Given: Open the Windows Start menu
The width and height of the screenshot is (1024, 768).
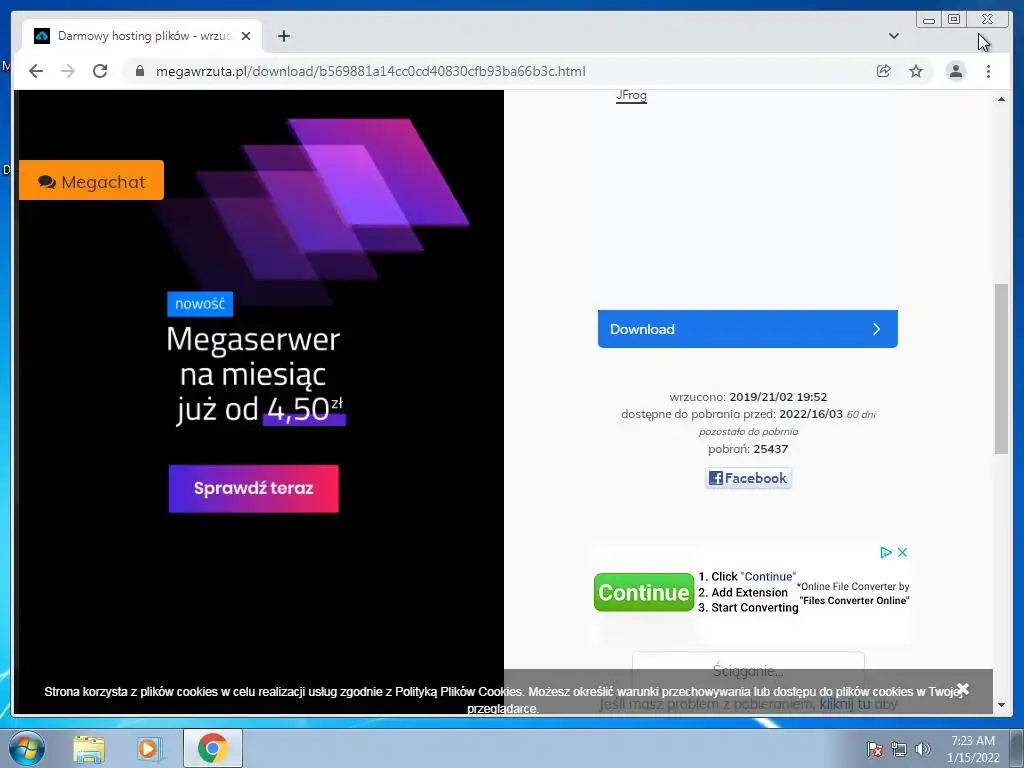Looking at the screenshot, I should (26, 748).
